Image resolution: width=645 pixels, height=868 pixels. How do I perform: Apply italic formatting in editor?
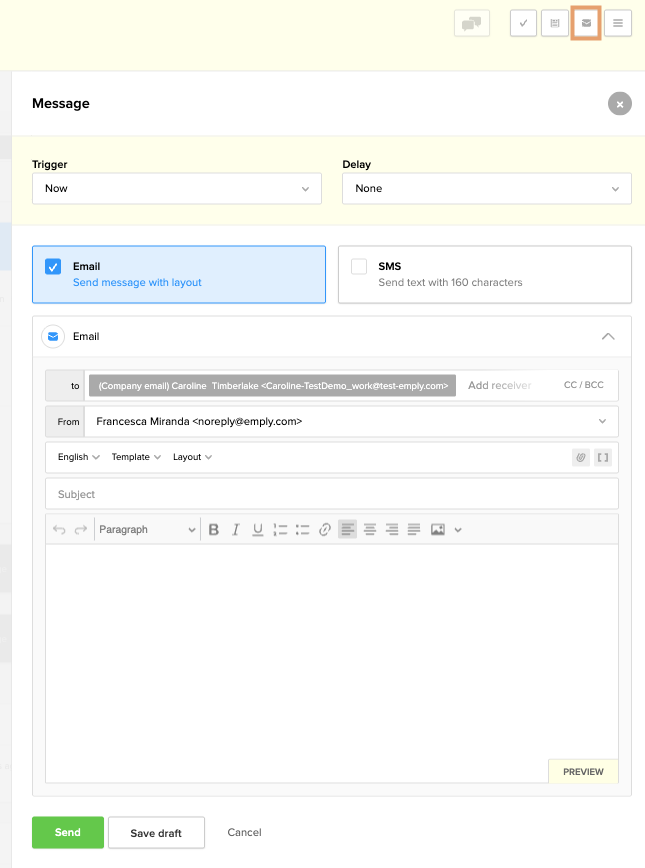pyautogui.click(x=236, y=530)
